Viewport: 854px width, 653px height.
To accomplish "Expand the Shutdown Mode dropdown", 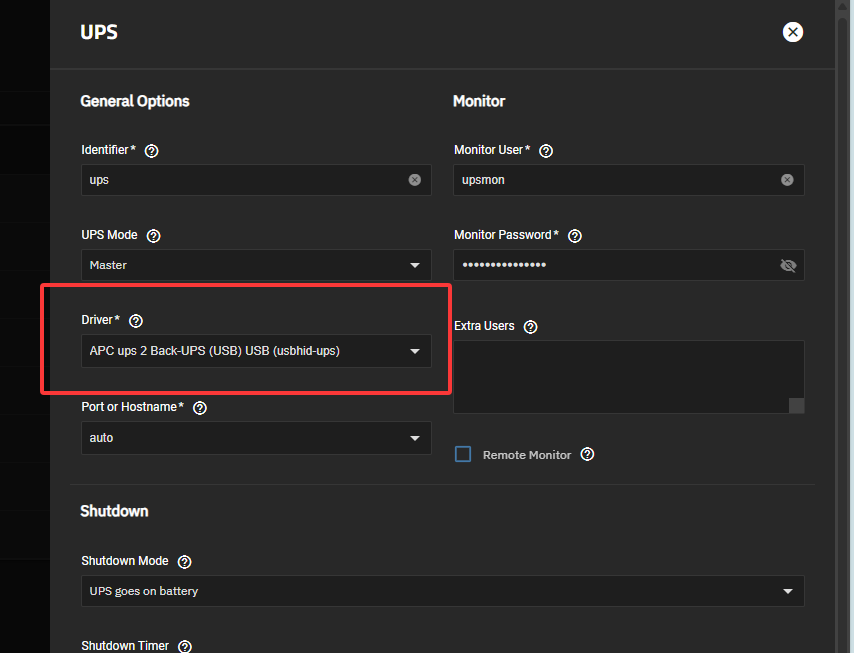I will [x=440, y=591].
